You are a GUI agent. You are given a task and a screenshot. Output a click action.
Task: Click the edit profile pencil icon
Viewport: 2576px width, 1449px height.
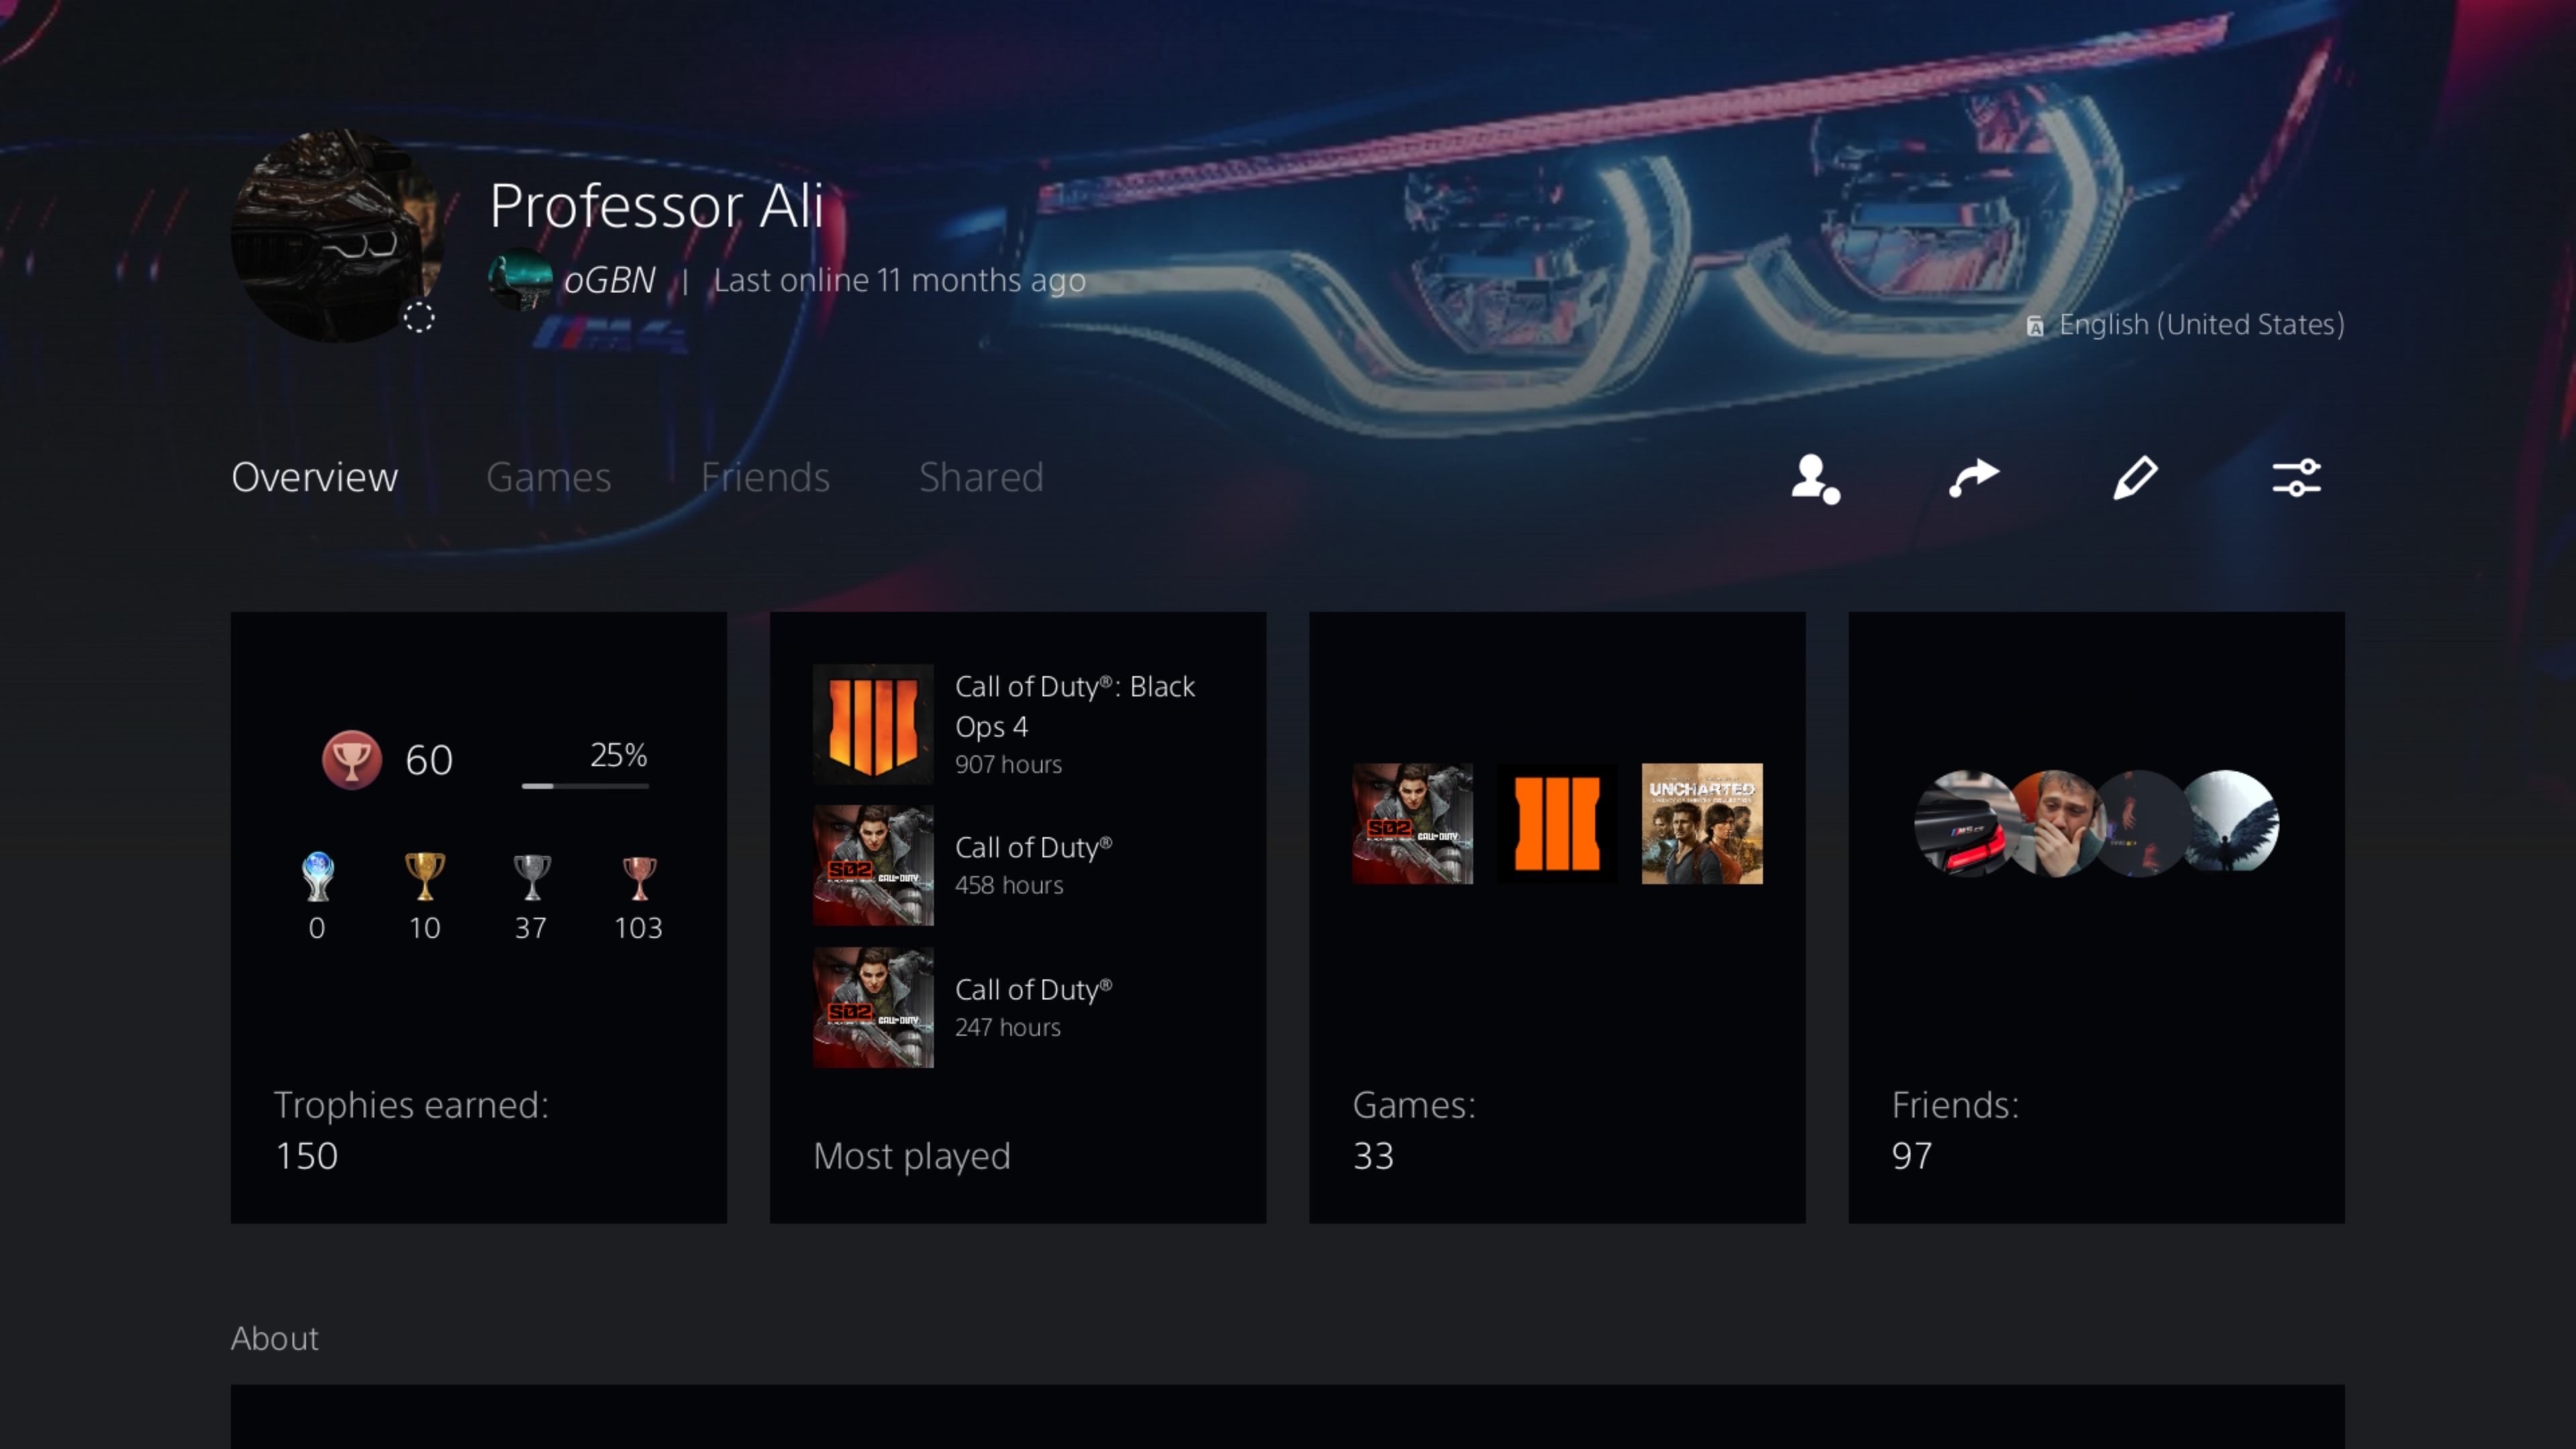(x=2135, y=477)
